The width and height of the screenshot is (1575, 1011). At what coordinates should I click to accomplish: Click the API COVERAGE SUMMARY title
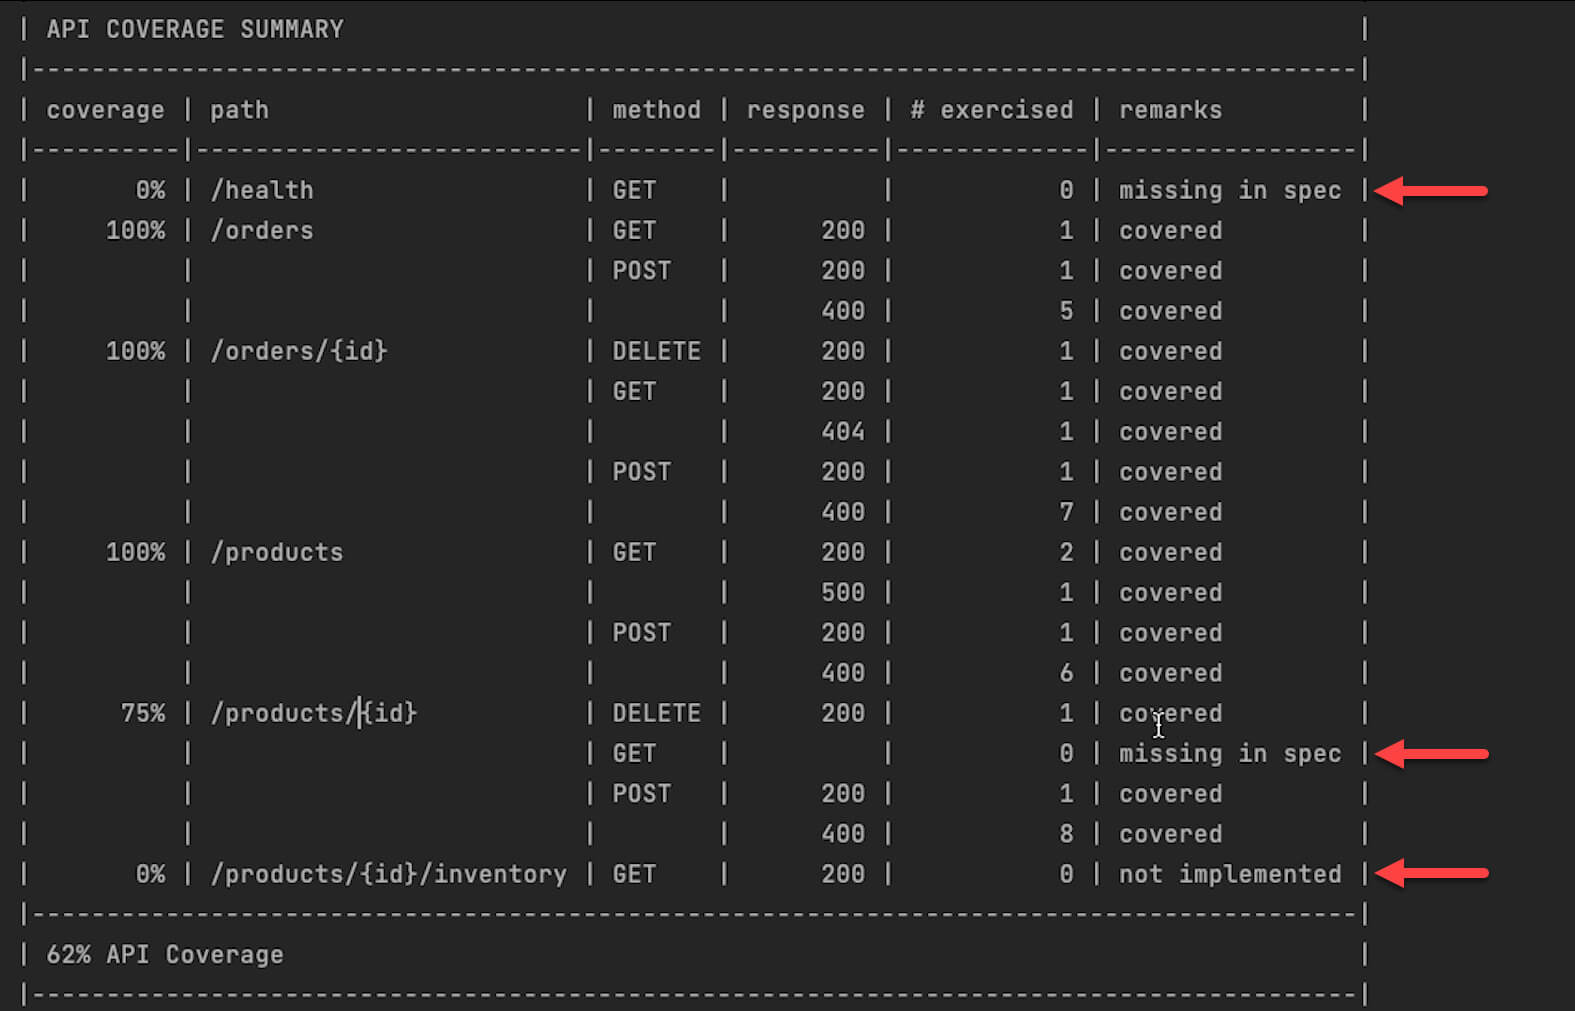point(195,29)
